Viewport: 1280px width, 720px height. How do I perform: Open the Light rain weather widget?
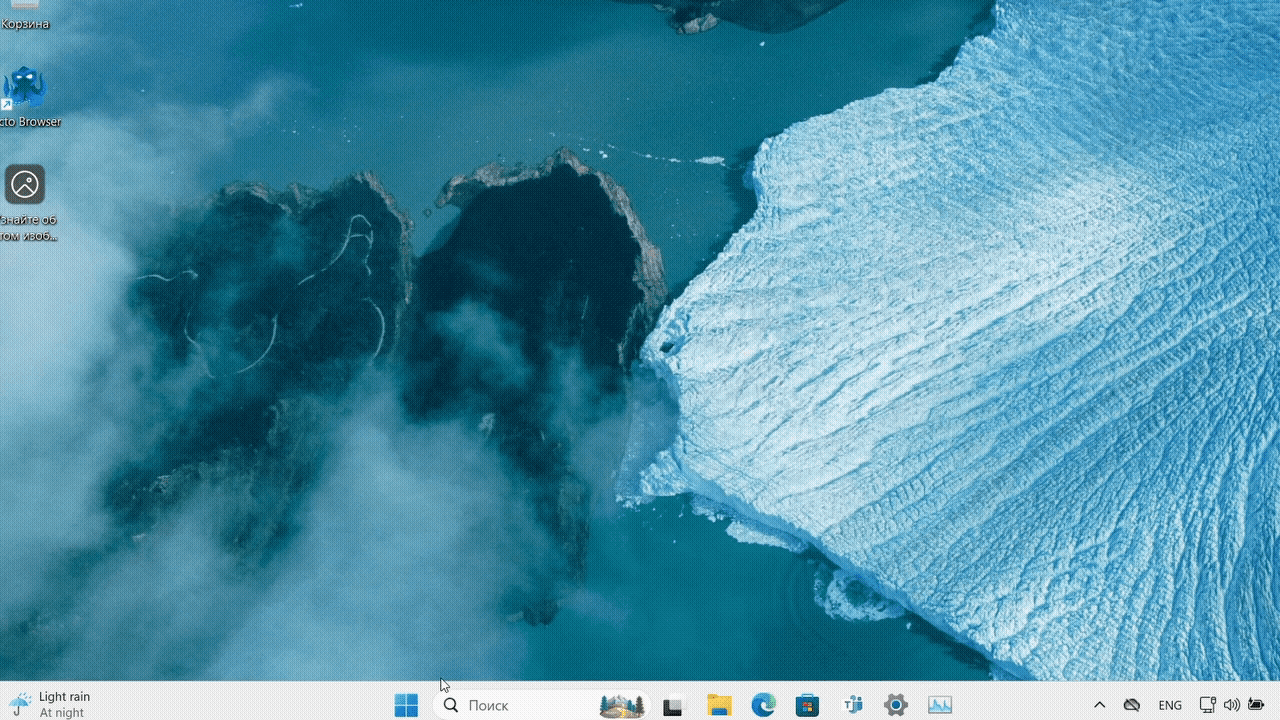point(50,704)
